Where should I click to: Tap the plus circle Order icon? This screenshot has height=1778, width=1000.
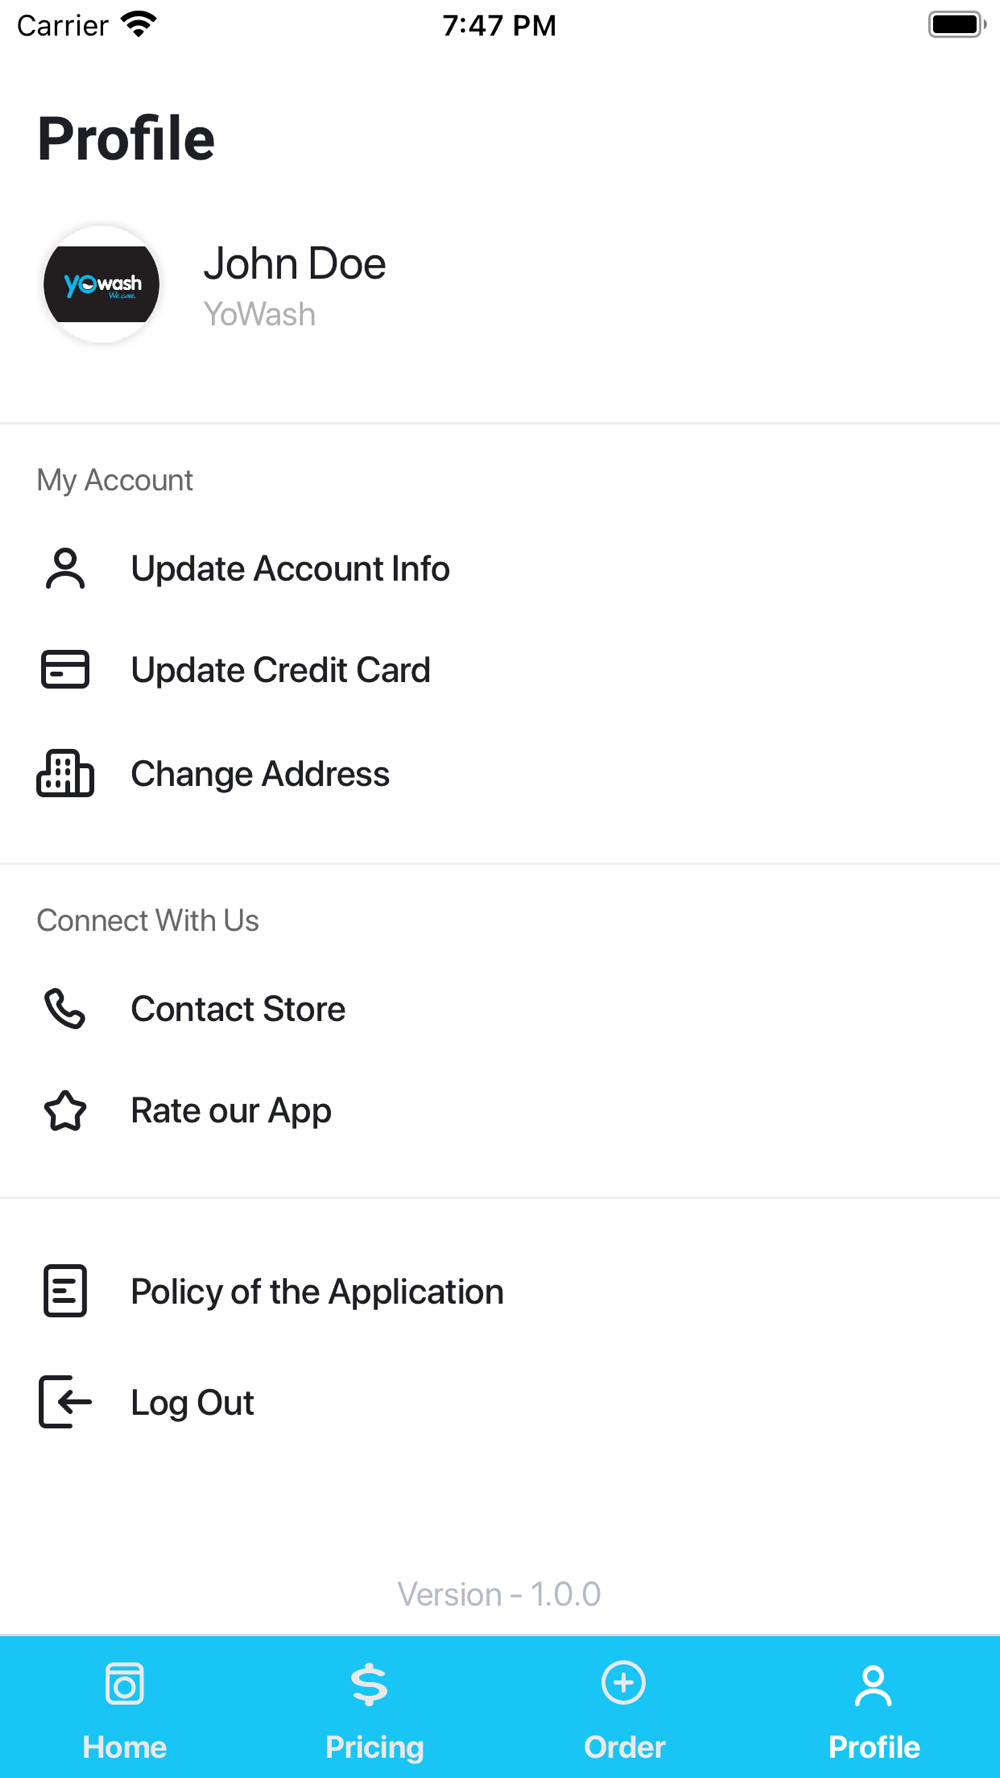(x=623, y=1683)
